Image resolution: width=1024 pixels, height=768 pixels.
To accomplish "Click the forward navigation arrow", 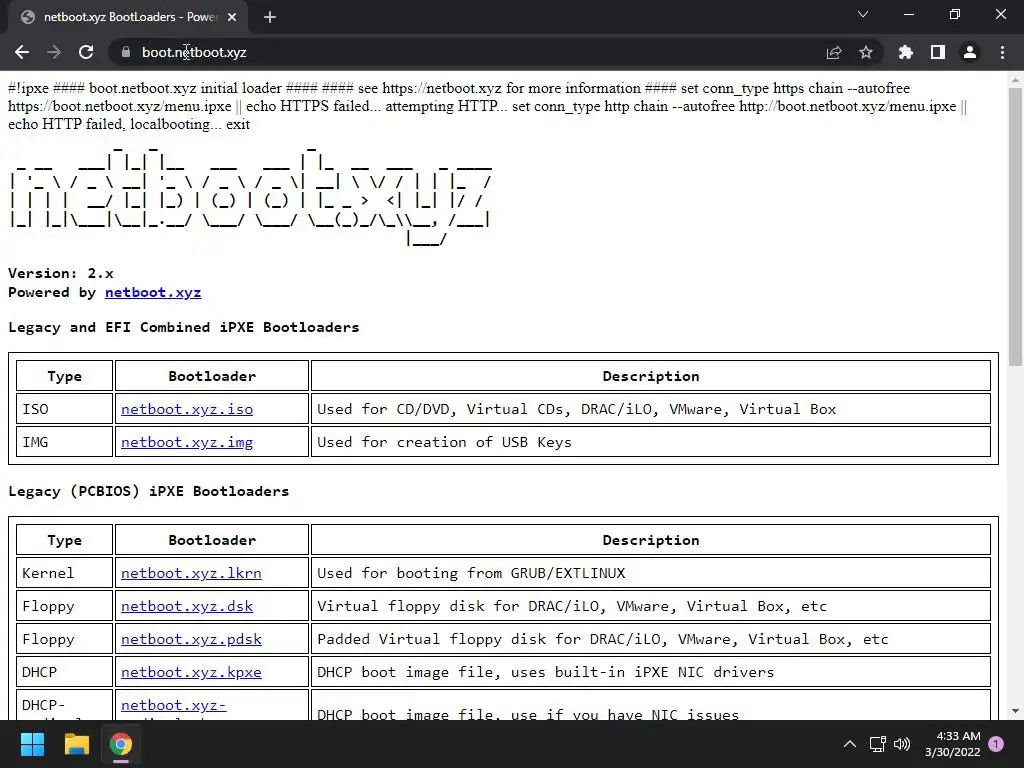I will coord(54,52).
